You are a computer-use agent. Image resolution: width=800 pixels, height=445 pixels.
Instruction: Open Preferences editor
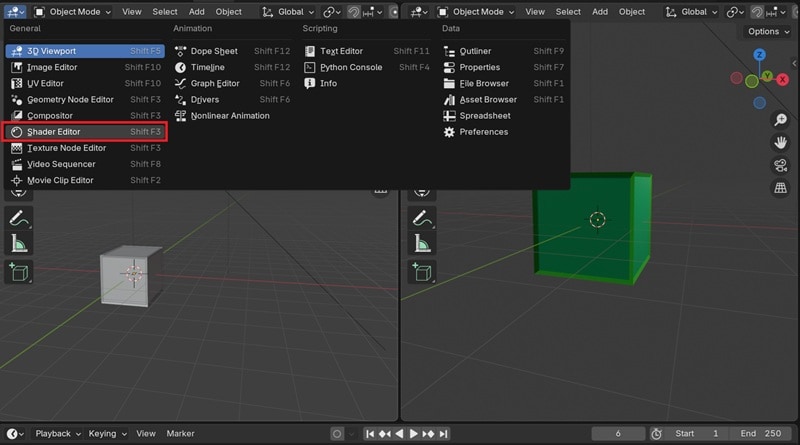tap(504, 132)
